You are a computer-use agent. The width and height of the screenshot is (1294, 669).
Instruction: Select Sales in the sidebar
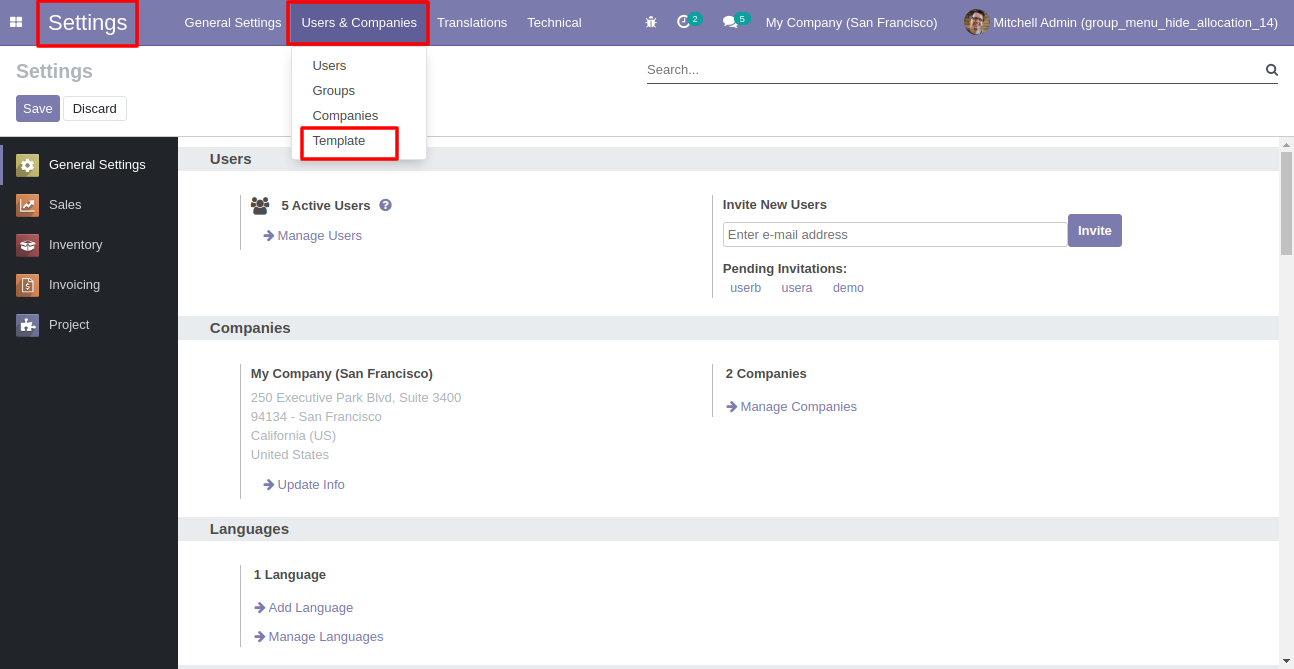pyautogui.click(x=89, y=205)
